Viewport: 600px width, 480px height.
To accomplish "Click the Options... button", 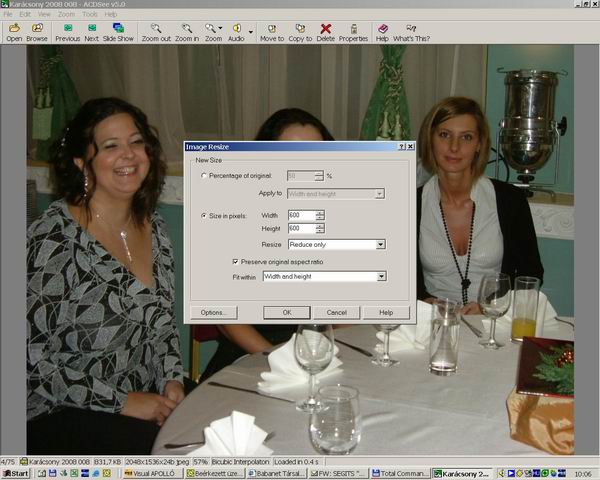I will point(212,312).
